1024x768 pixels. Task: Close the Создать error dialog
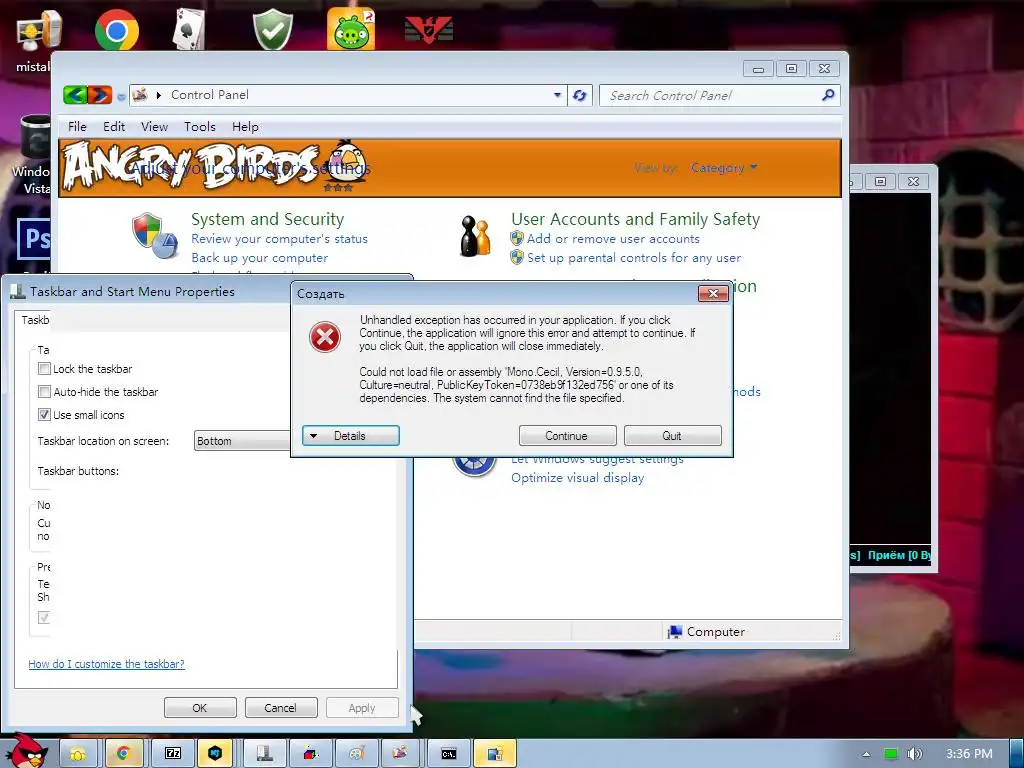[713, 294]
